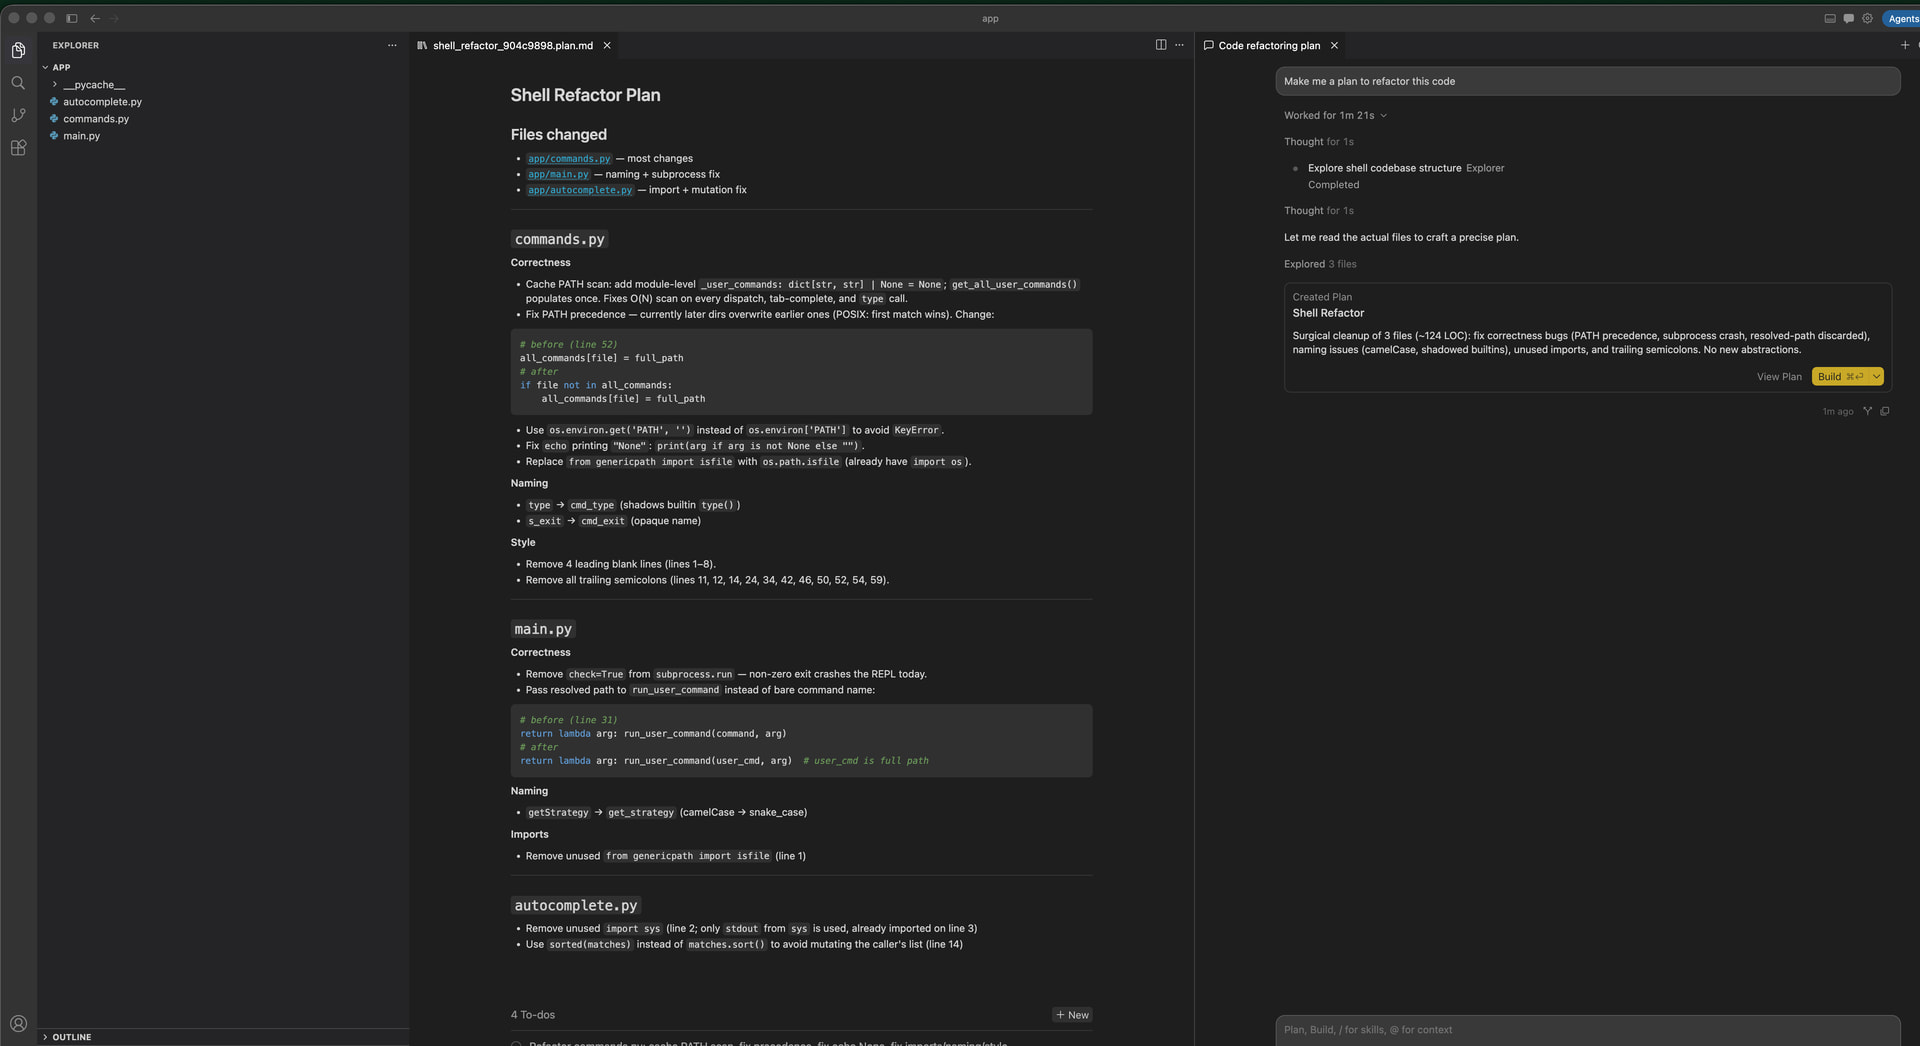
Task: Open the Extensions view
Action: (x=18, y=148)
